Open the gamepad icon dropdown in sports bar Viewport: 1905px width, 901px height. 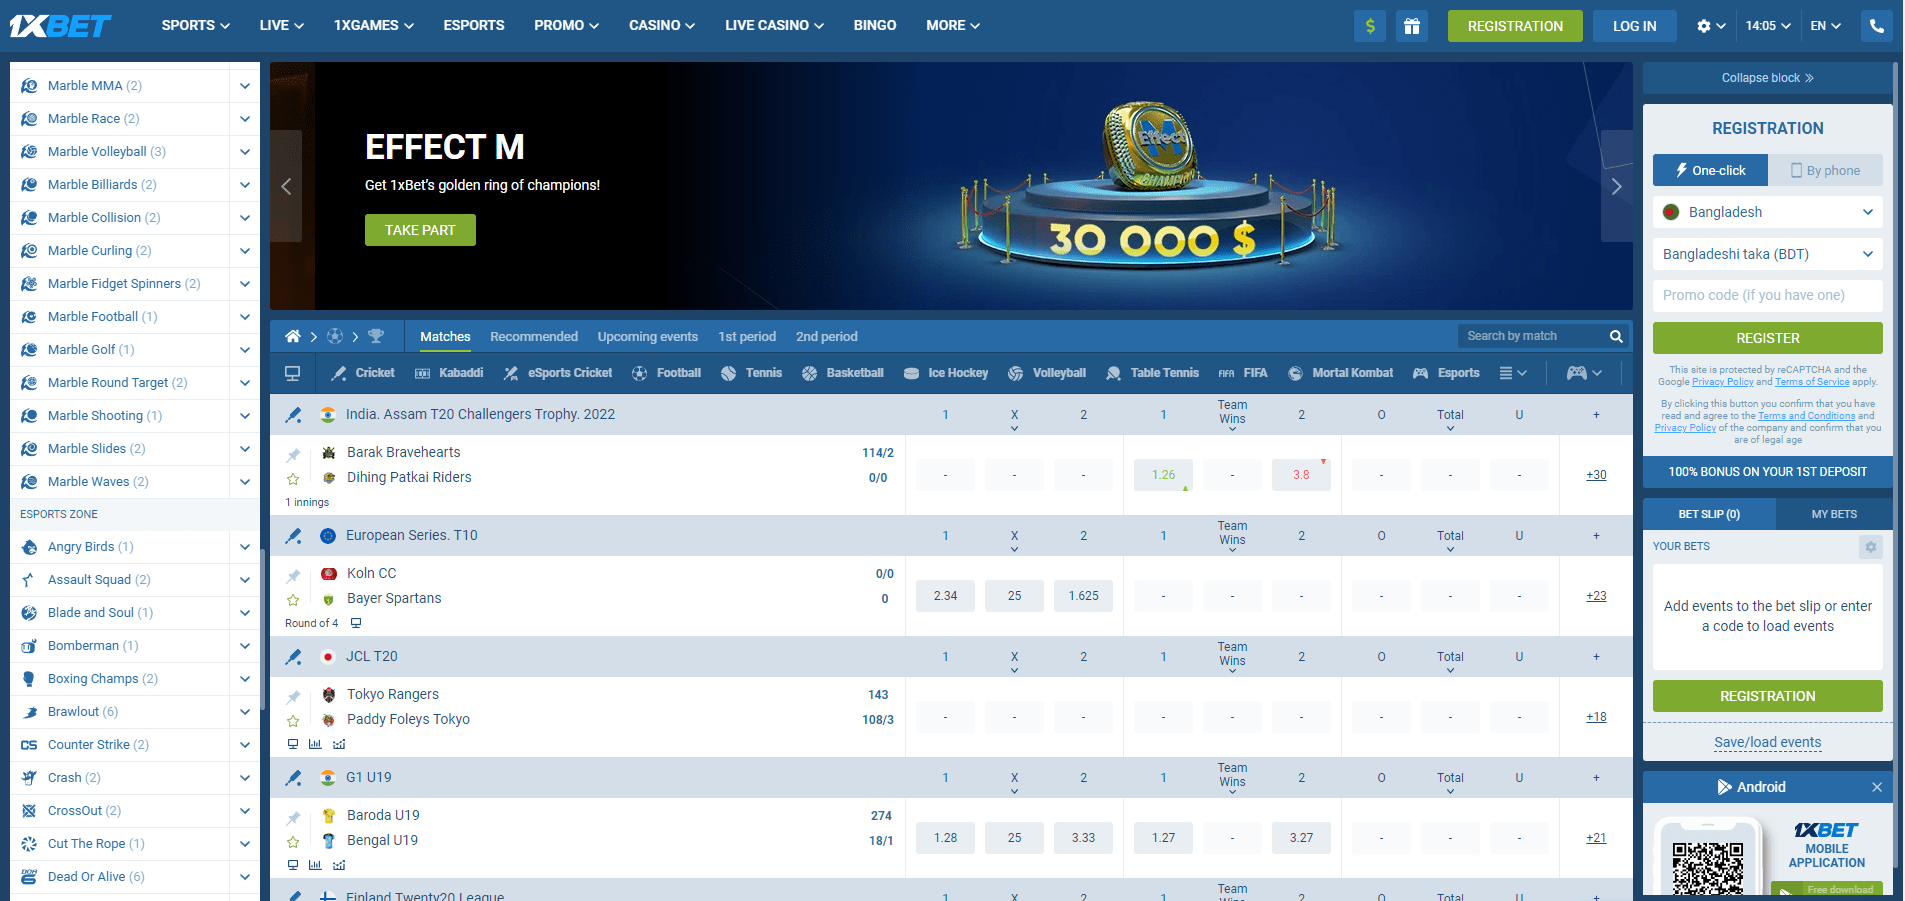point(1585,373)
